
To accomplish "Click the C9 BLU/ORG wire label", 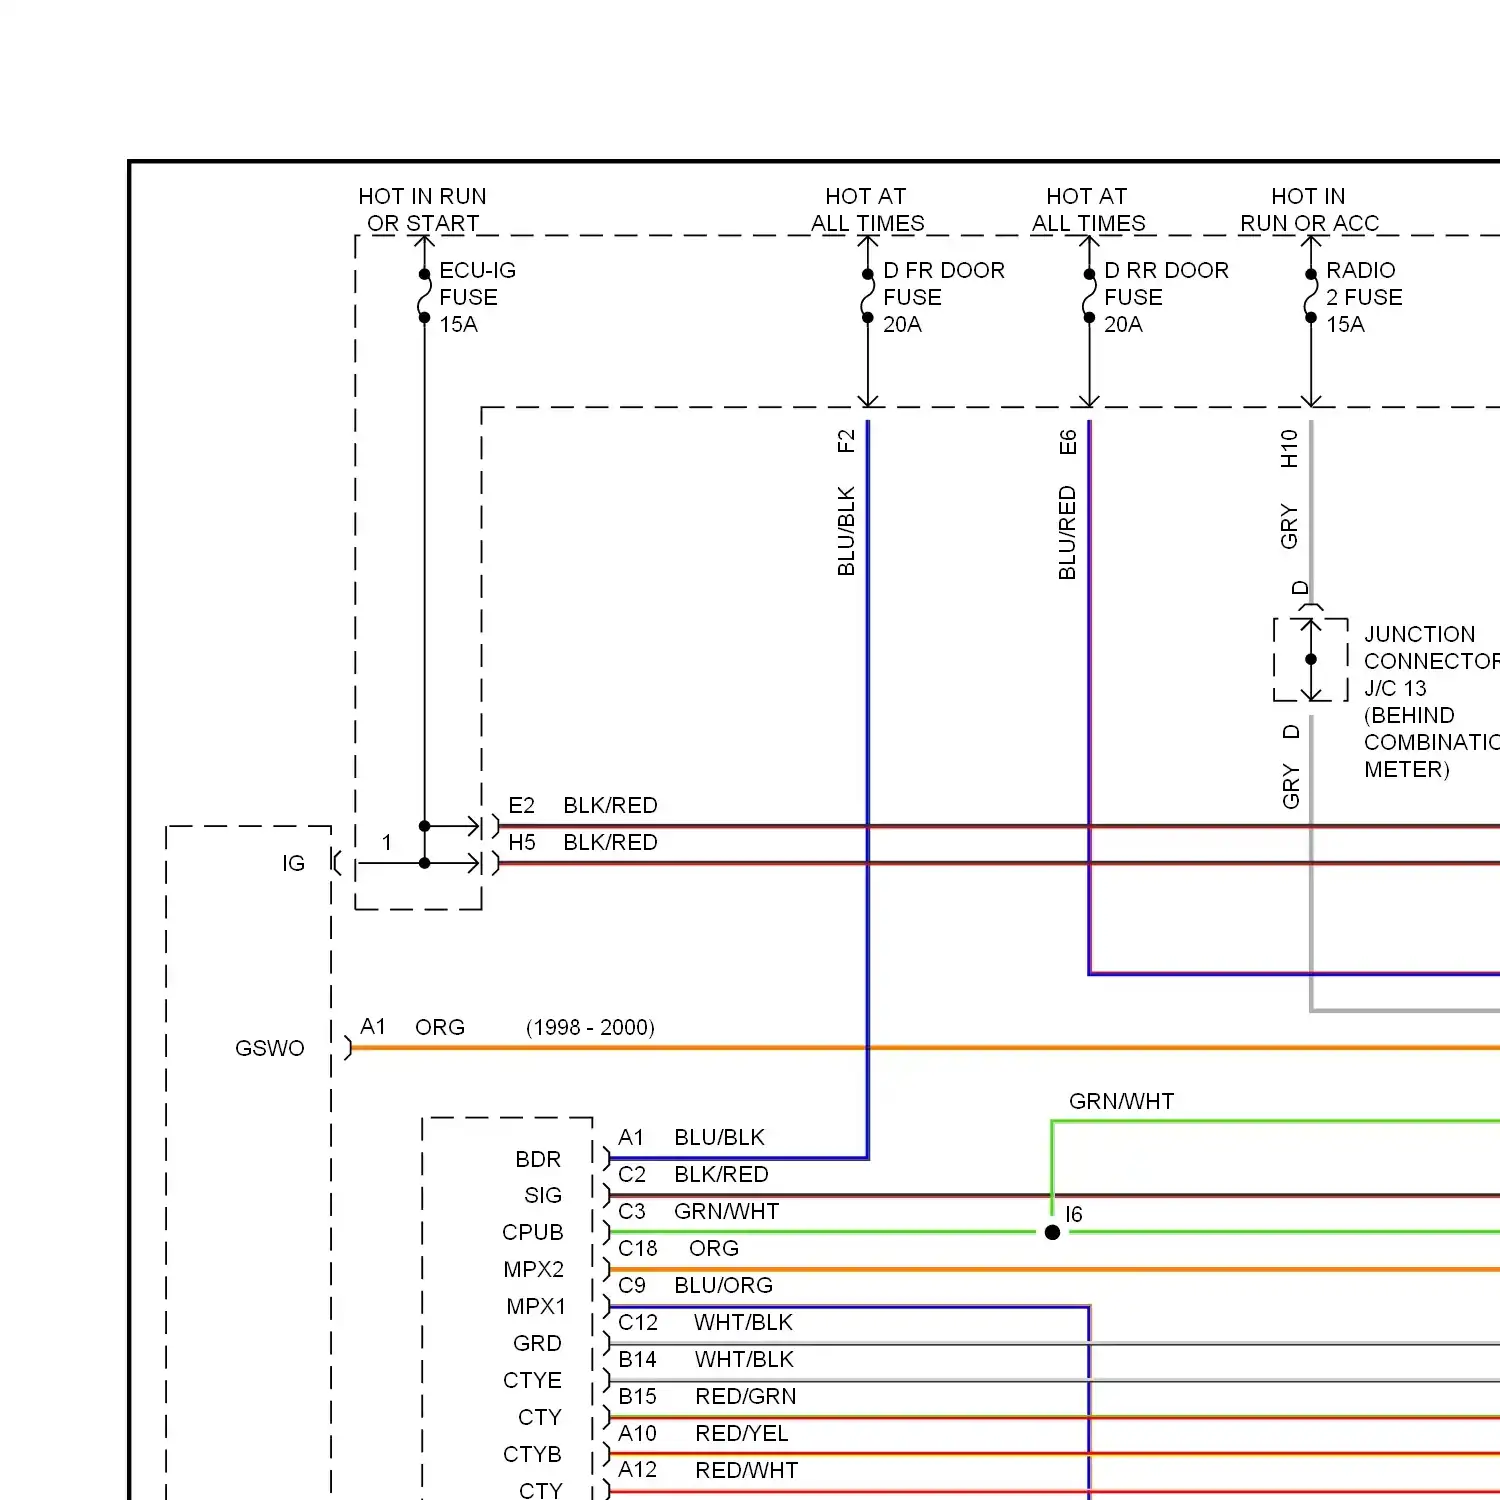I will click(696, 1285).
